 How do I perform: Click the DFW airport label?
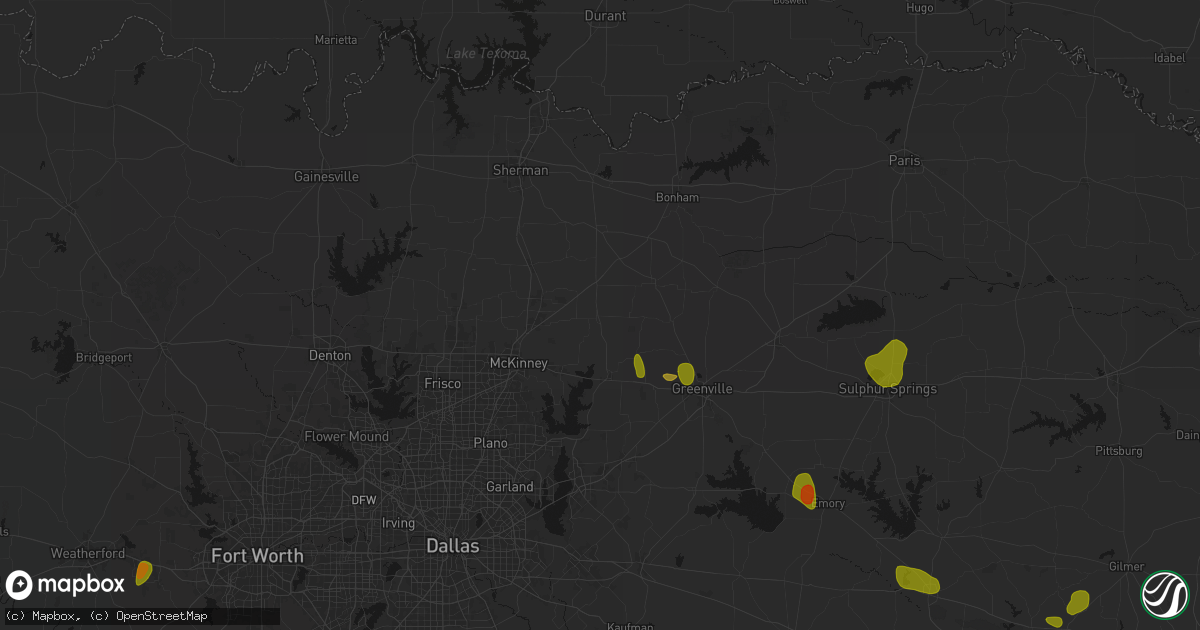[x=364, y=500]
